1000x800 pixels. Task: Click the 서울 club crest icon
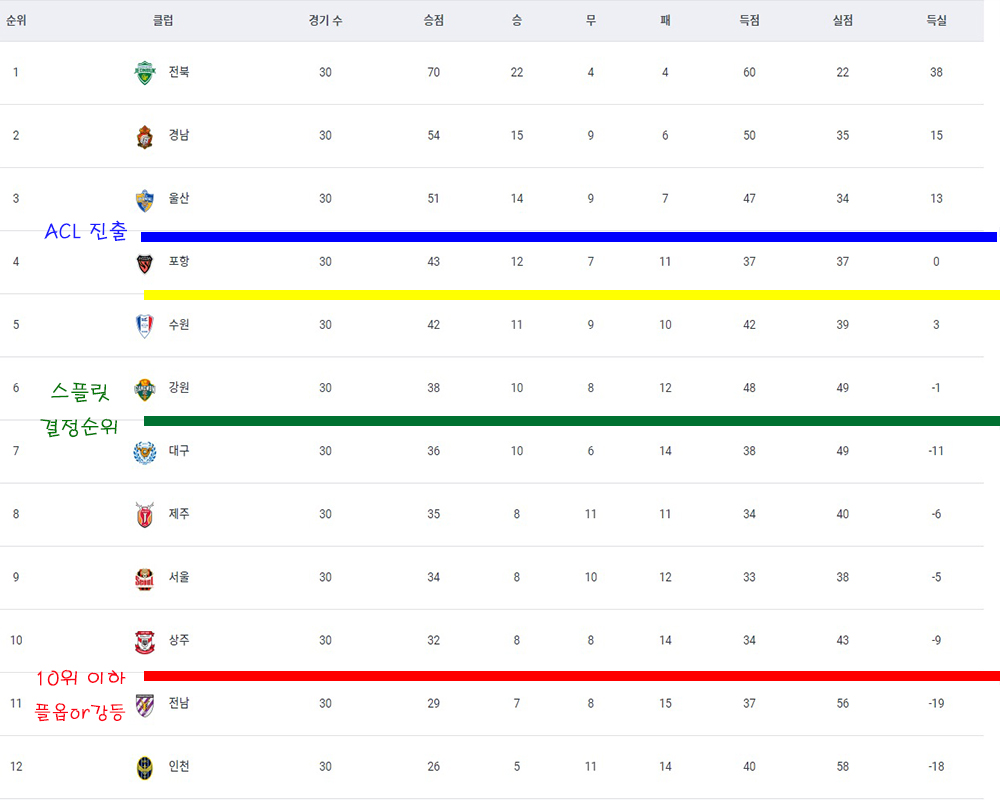pyautogui.click(x=145, y=578)
